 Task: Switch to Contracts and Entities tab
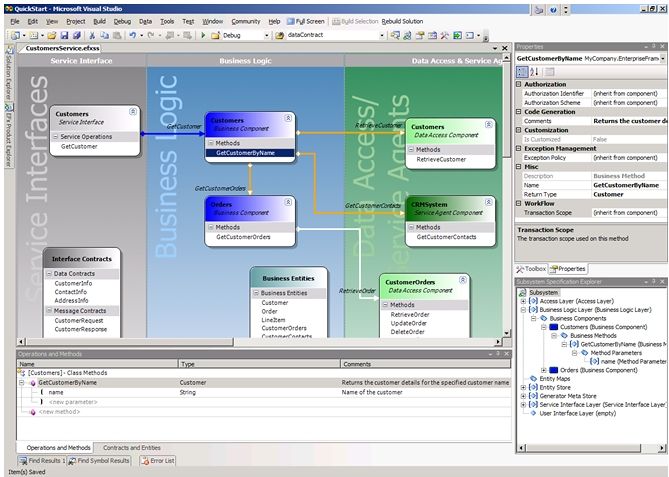[x=132, y=448]
